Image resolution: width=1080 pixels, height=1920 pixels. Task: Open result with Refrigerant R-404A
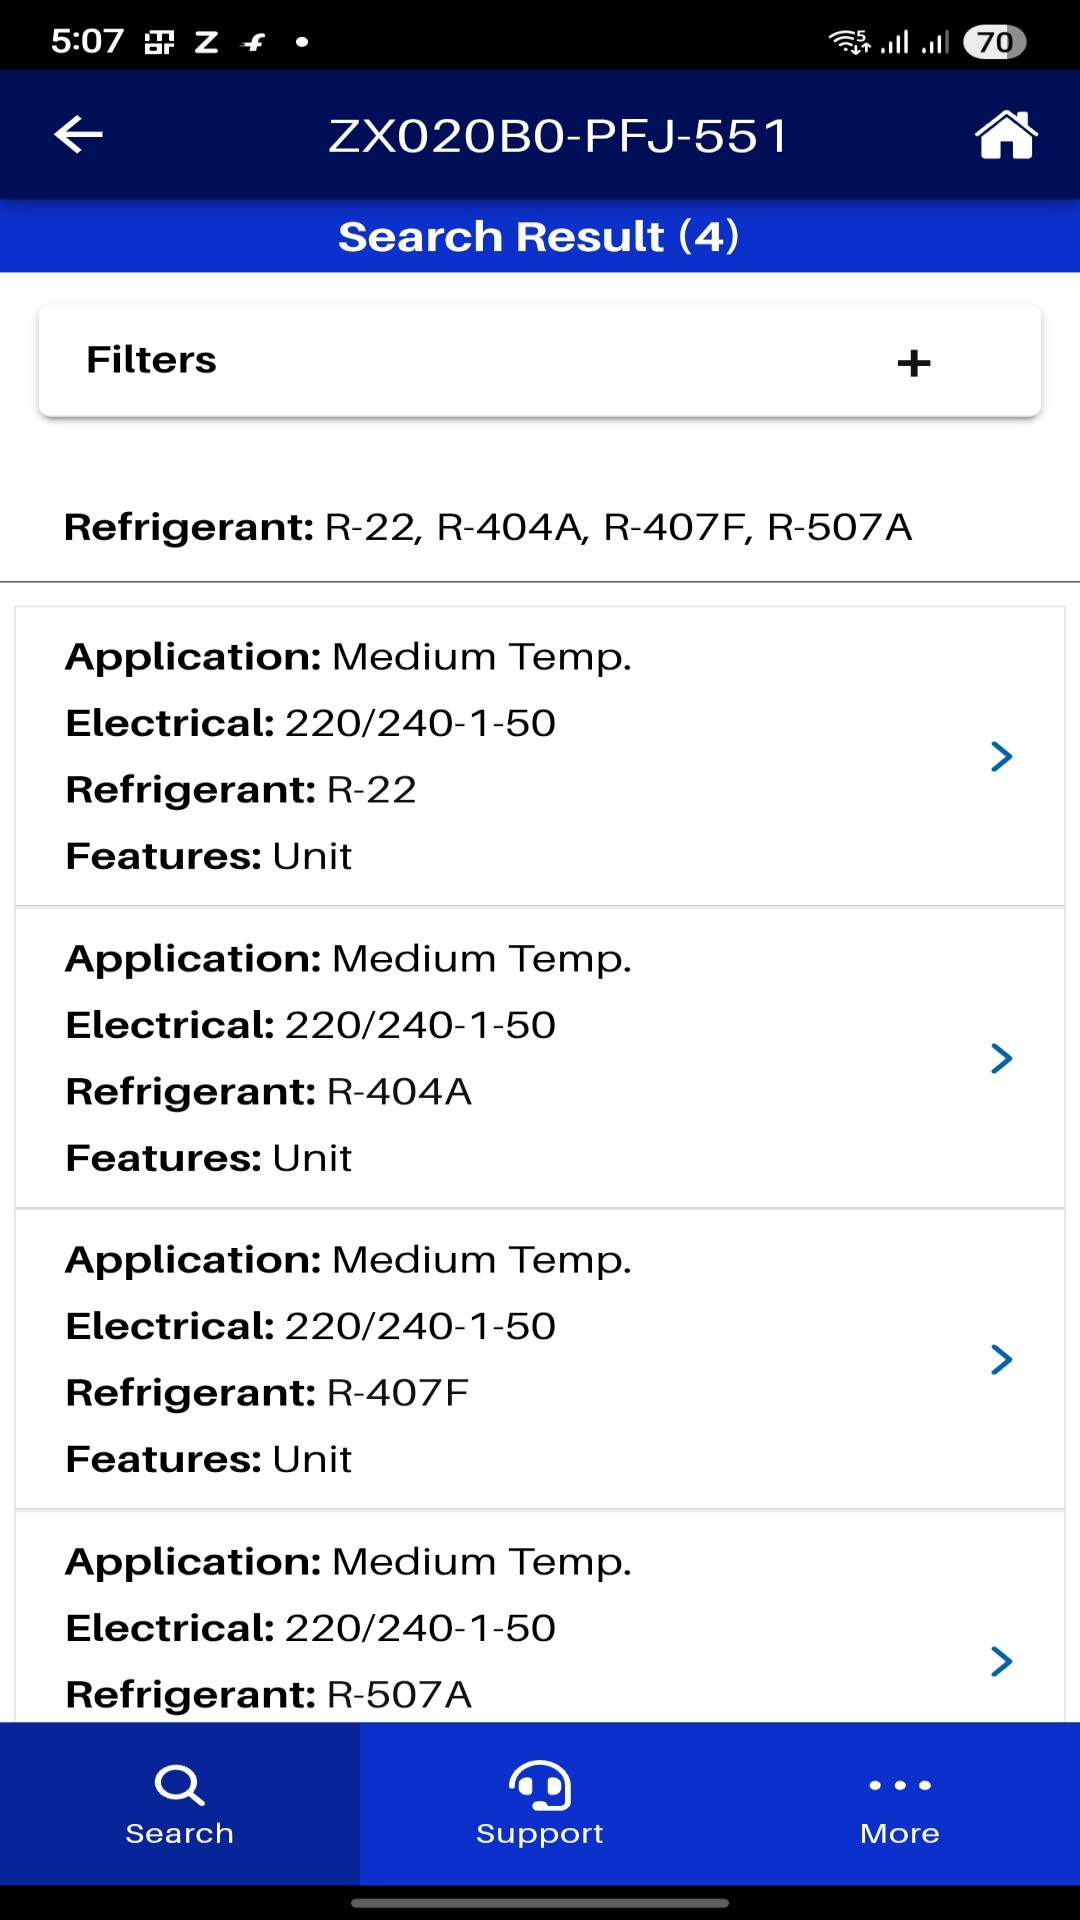pos(540,1058)
